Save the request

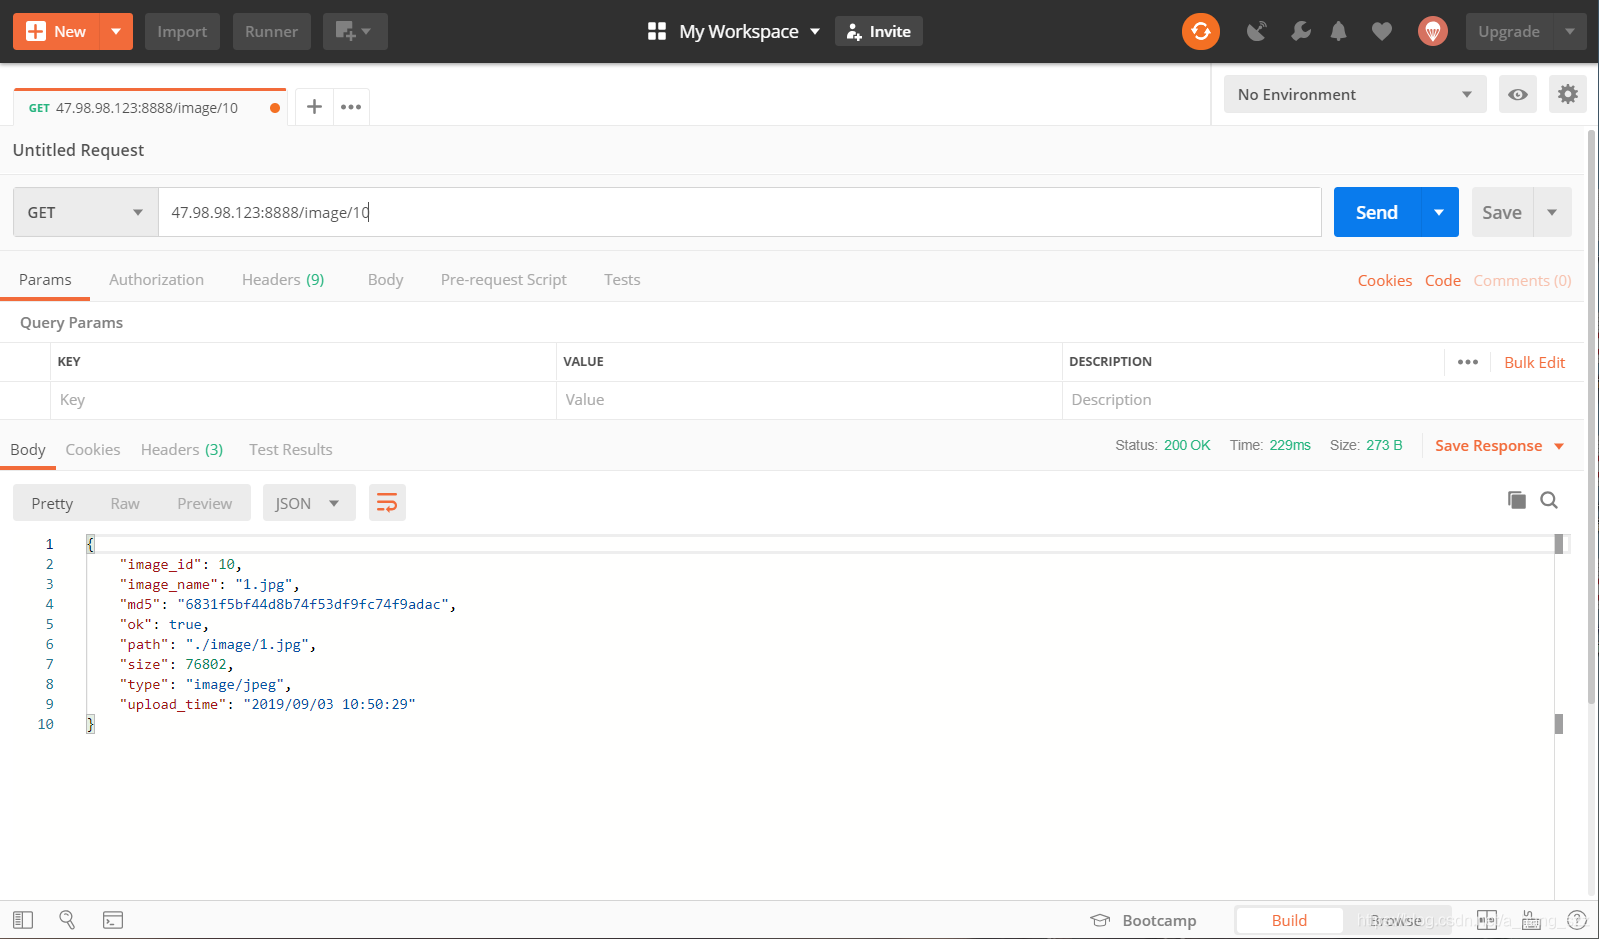coord(1502,212)
